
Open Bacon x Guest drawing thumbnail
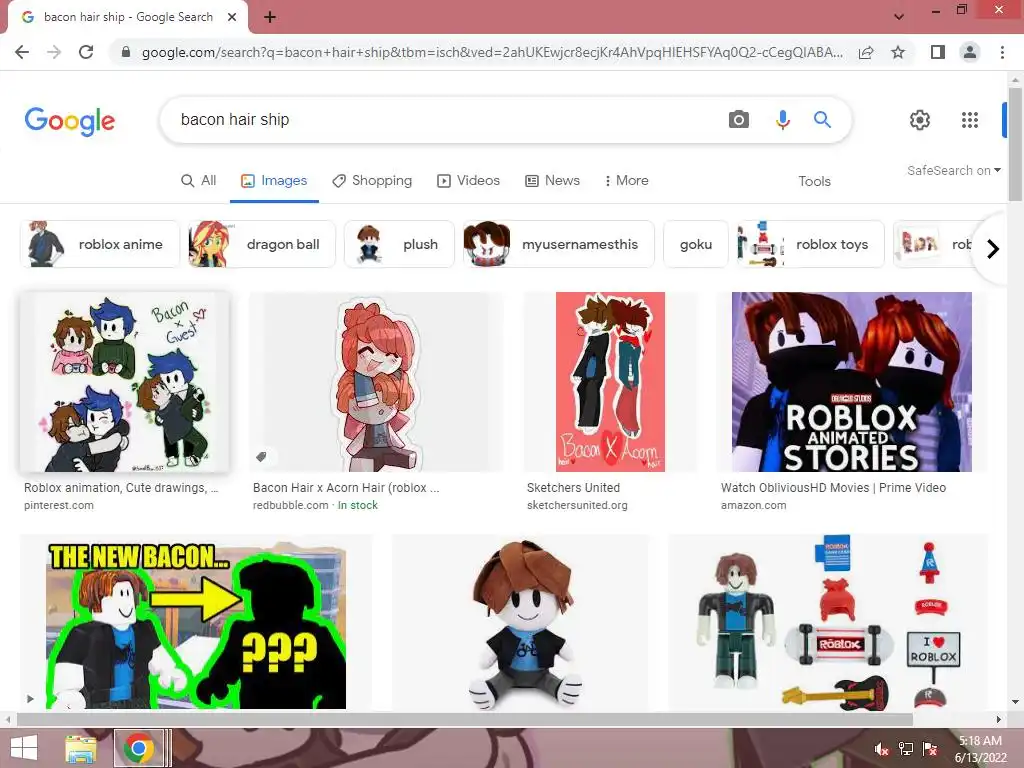tap(125, 381)
